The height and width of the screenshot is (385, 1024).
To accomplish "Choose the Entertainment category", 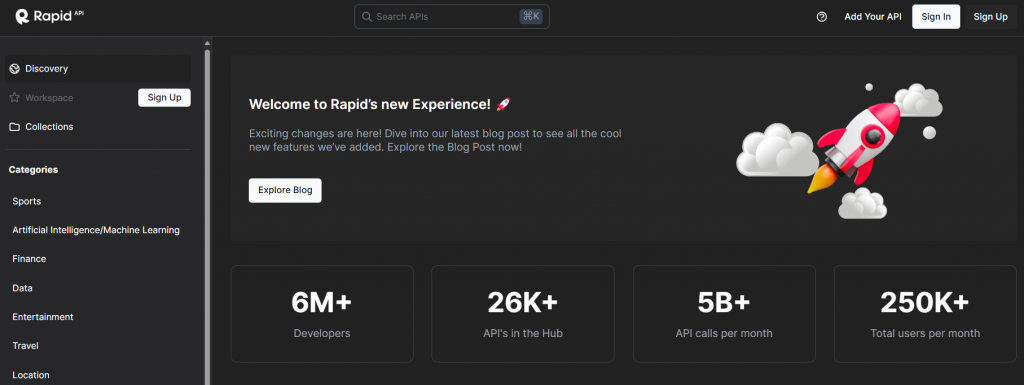I will 43,316.
